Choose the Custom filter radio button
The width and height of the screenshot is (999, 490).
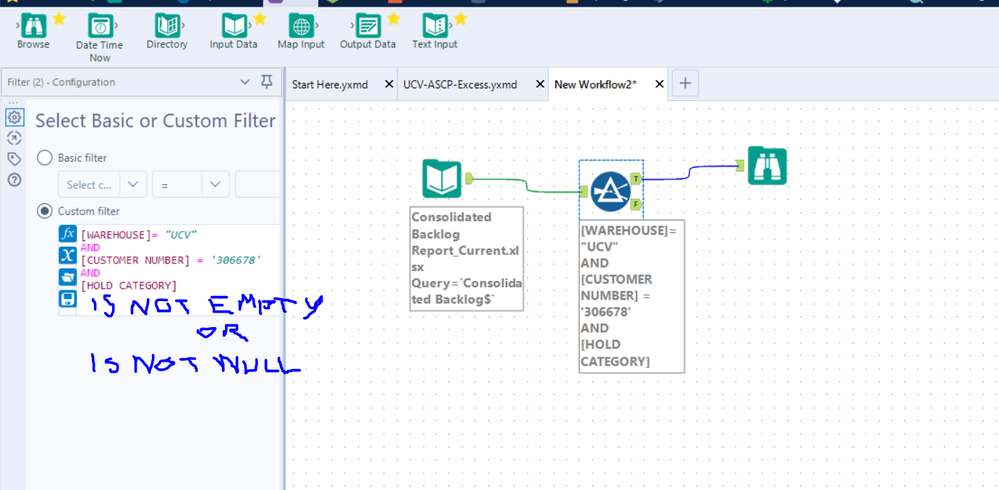pyautogui.click(x=45, y=210)
